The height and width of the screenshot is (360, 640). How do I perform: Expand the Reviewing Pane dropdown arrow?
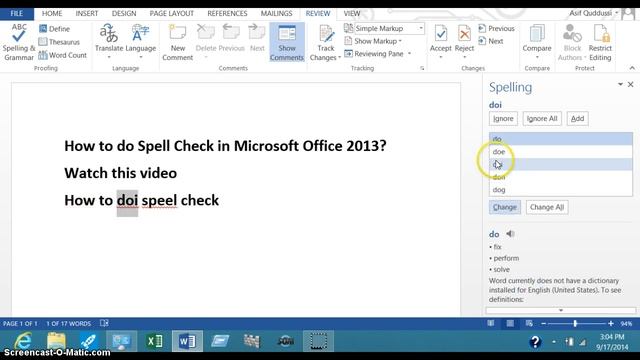click(409, 54)
